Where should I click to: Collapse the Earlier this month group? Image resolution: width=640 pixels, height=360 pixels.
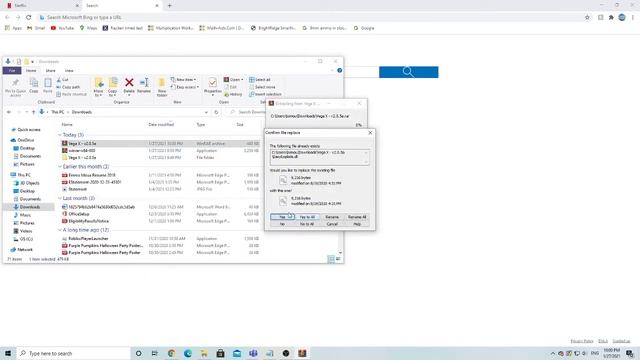[60, 167]
